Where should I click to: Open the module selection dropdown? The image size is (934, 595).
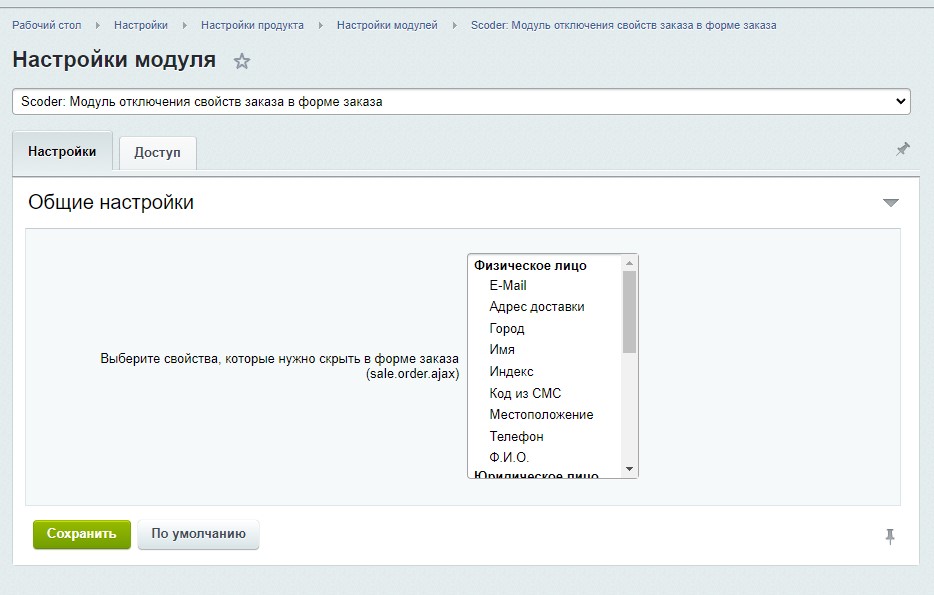click(x=461, y=101)
